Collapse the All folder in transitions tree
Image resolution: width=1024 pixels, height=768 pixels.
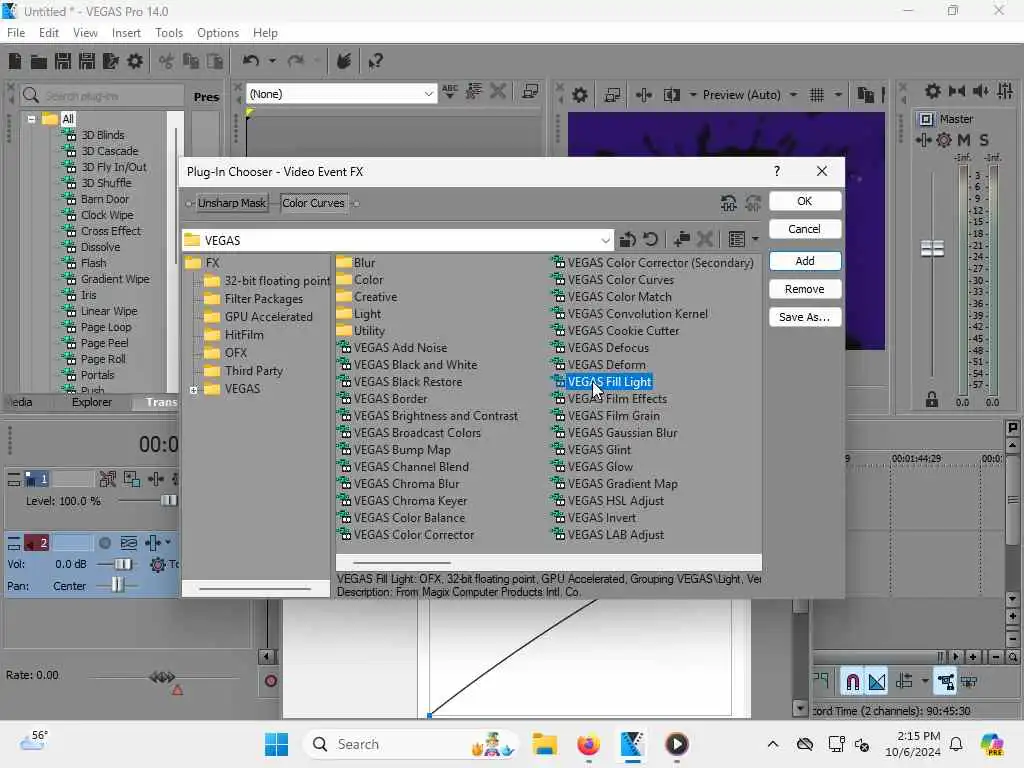pyautogui.click(x=31, y=119)
